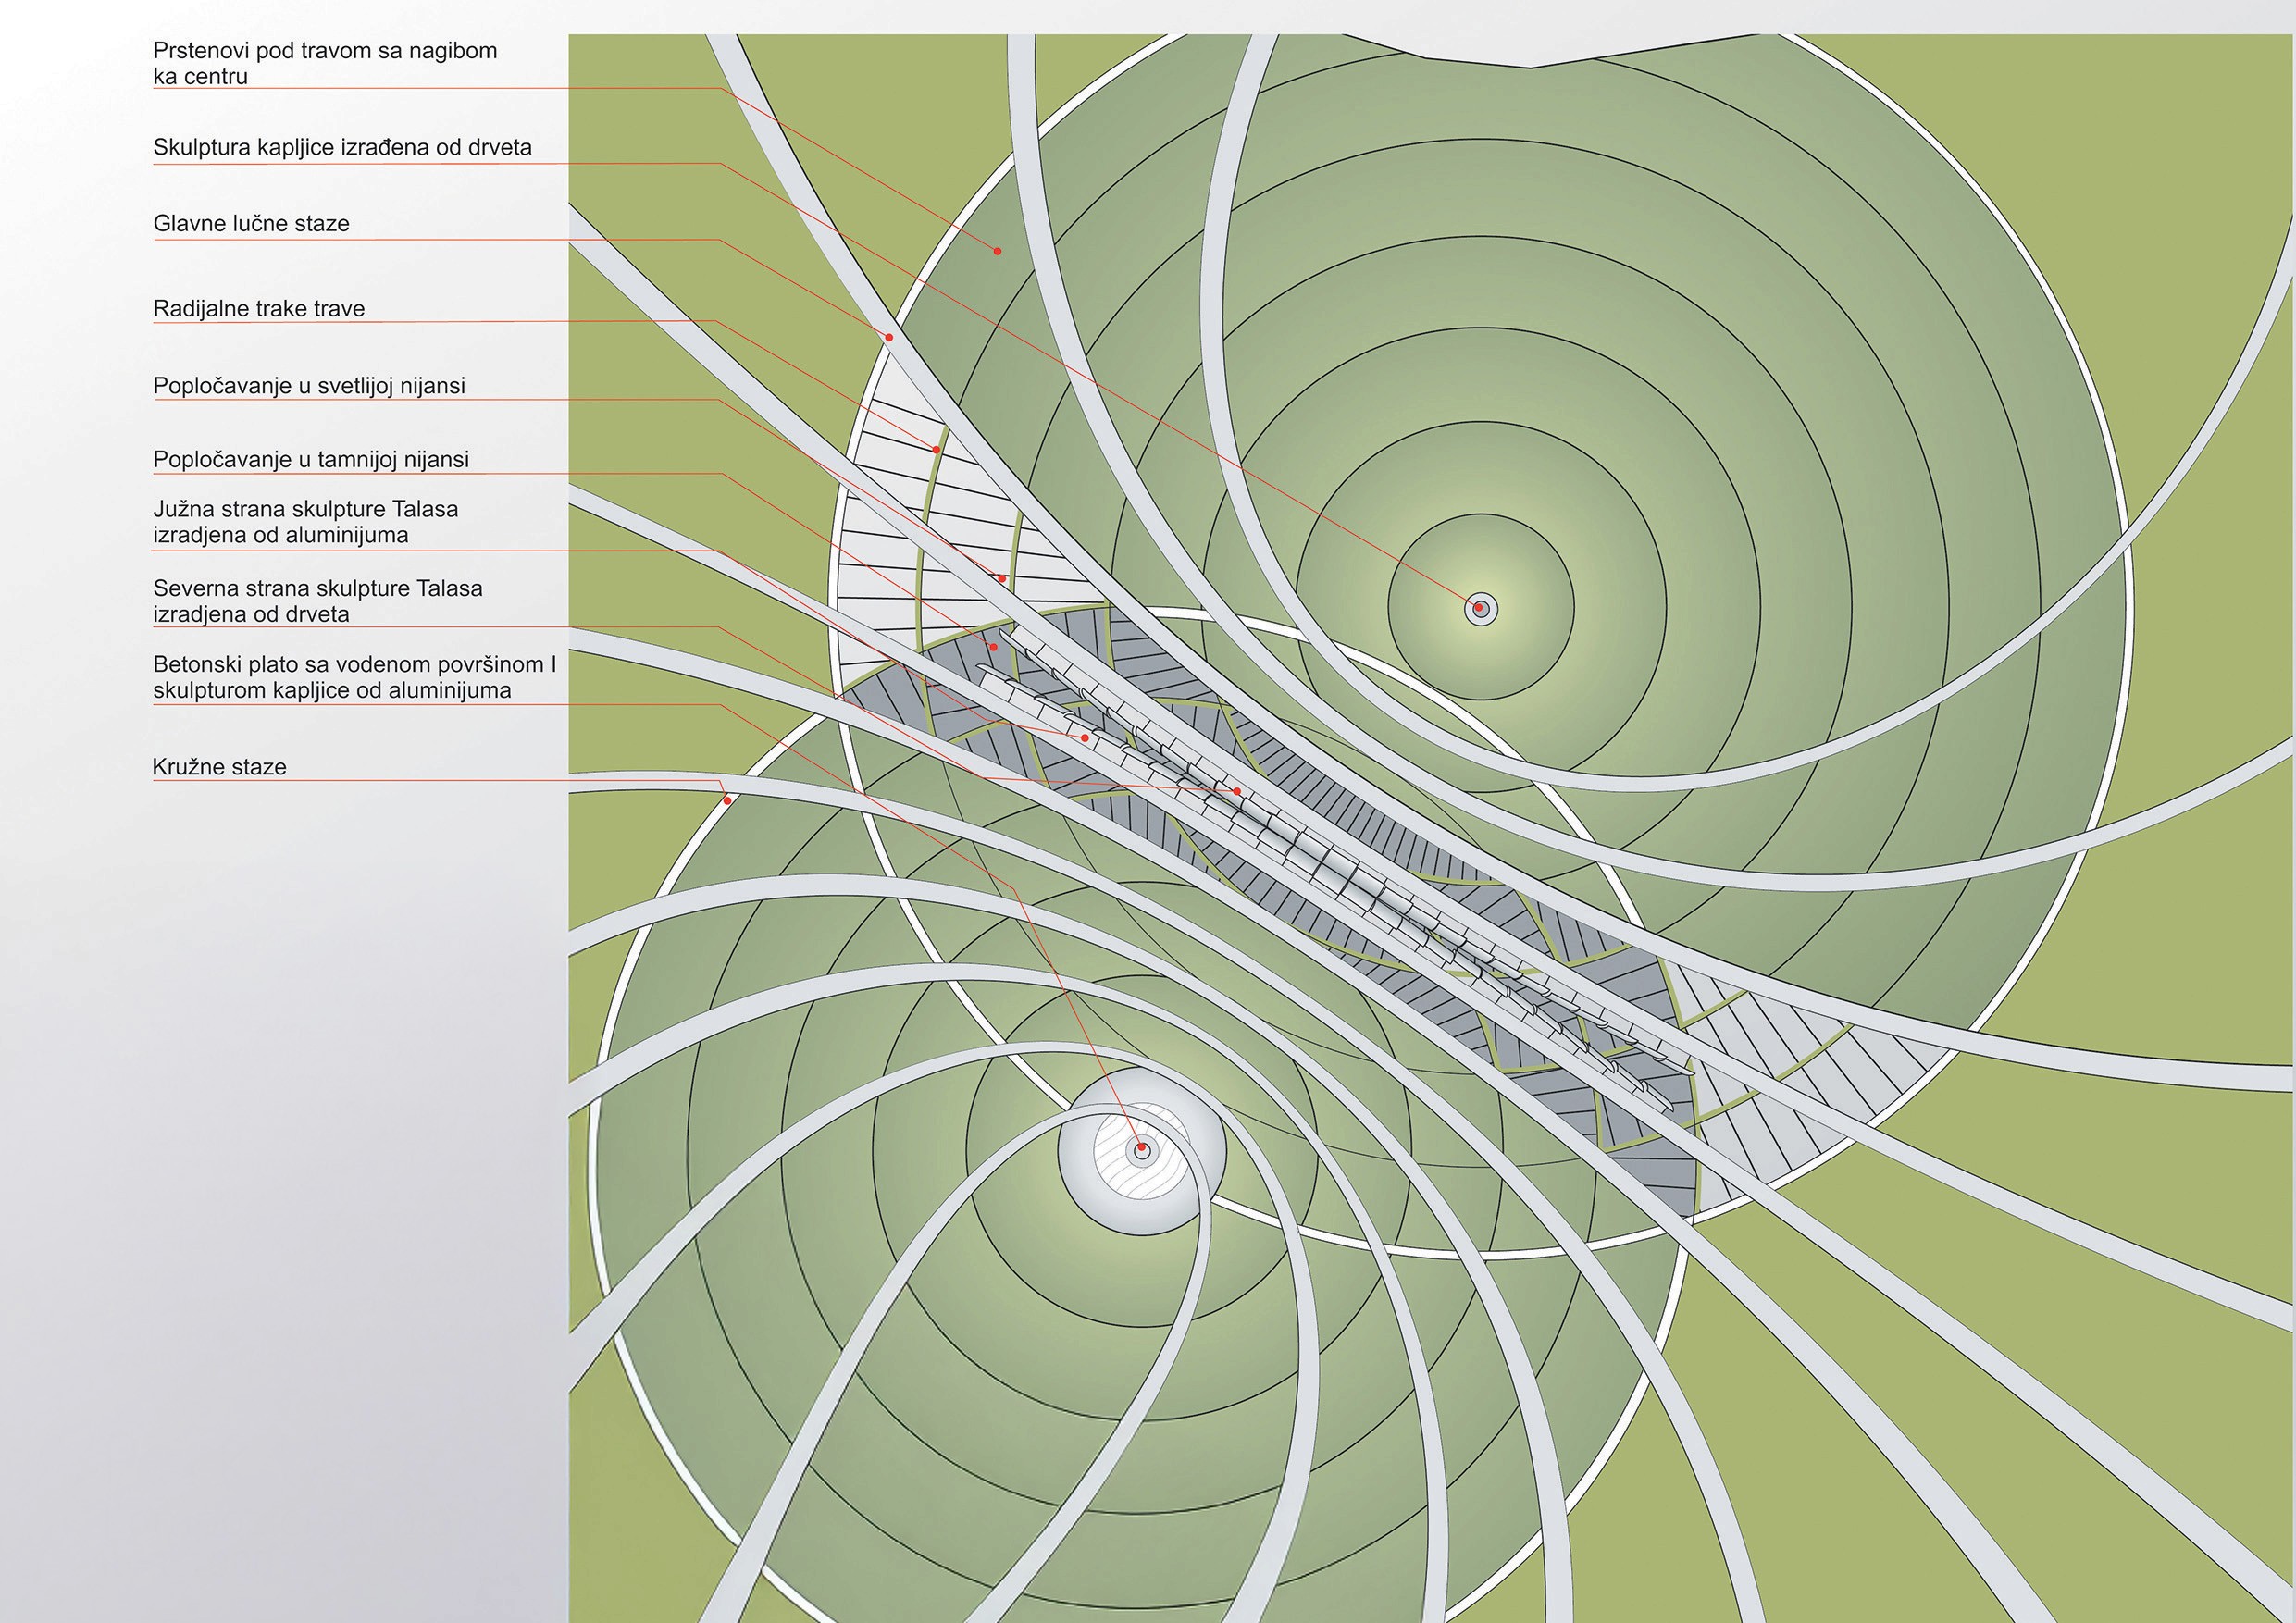Image resolution: width=2296 pixels, height=1623 pixels.
Task: Click red dot on wave sculpture's north side
Action: (1237, 791)
